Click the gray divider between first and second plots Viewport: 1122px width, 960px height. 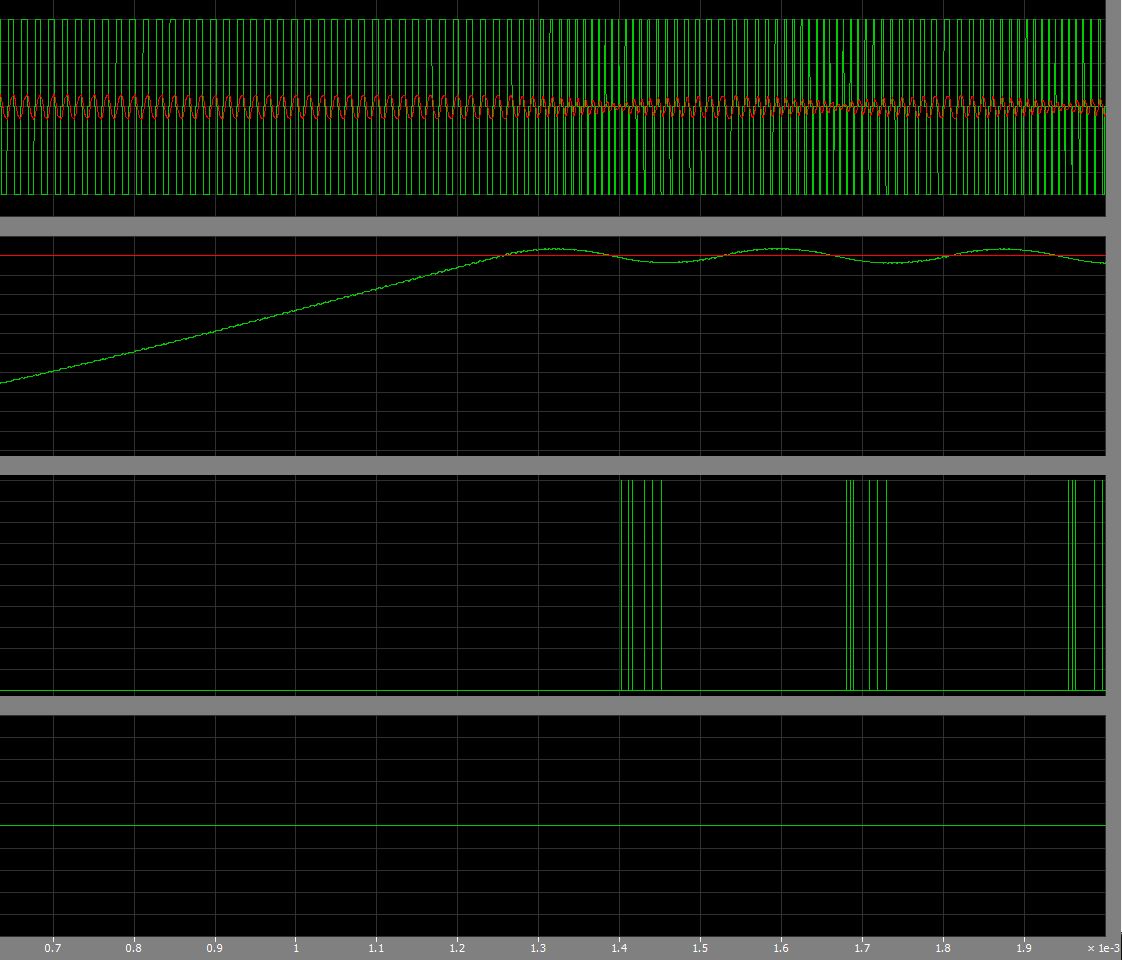(550, 226)
